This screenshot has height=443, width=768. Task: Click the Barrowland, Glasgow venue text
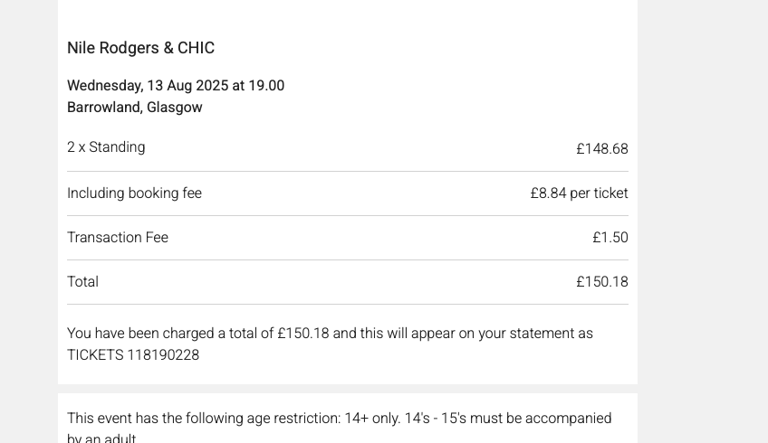[x=135, y=107]
